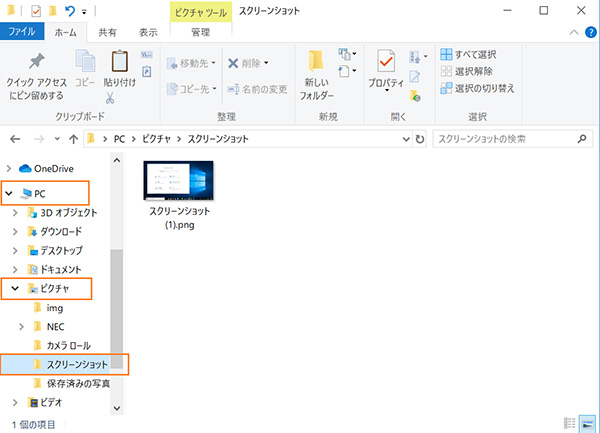The height and width of the screenshot is (433, 600).
Task: Switch to the 表示 ribbon tab
Action: [148, 32]
